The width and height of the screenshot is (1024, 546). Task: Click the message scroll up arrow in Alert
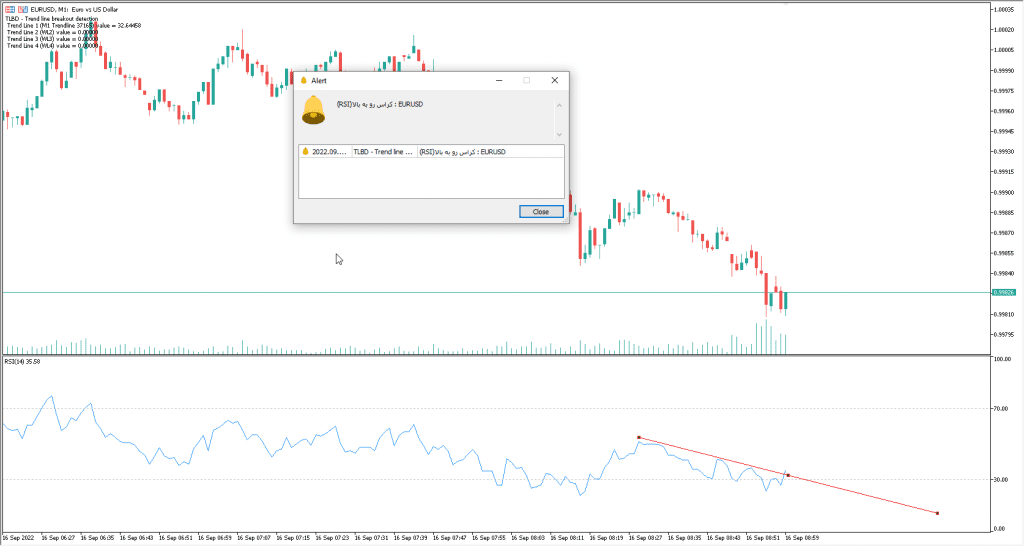559,105
